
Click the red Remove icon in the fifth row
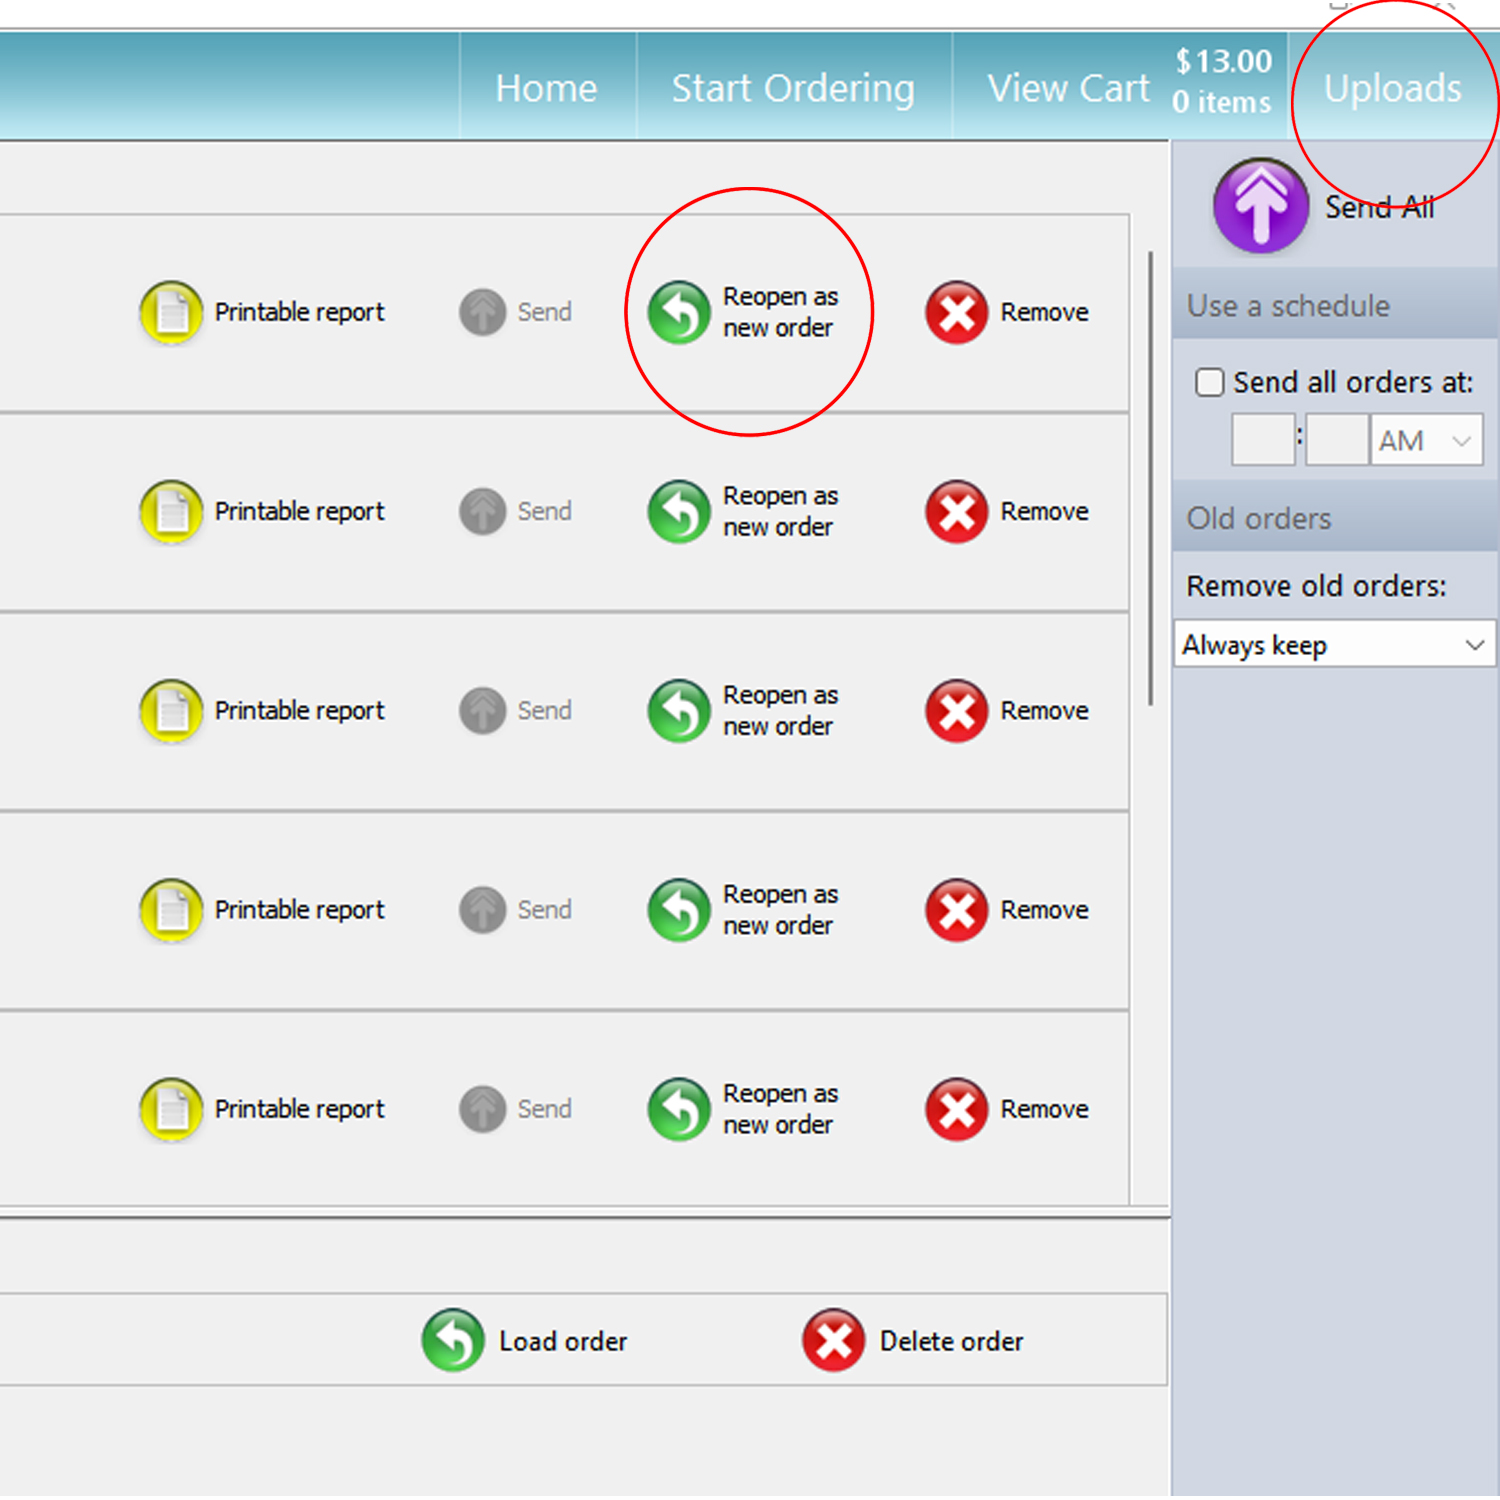click(x=956, y=1109)
